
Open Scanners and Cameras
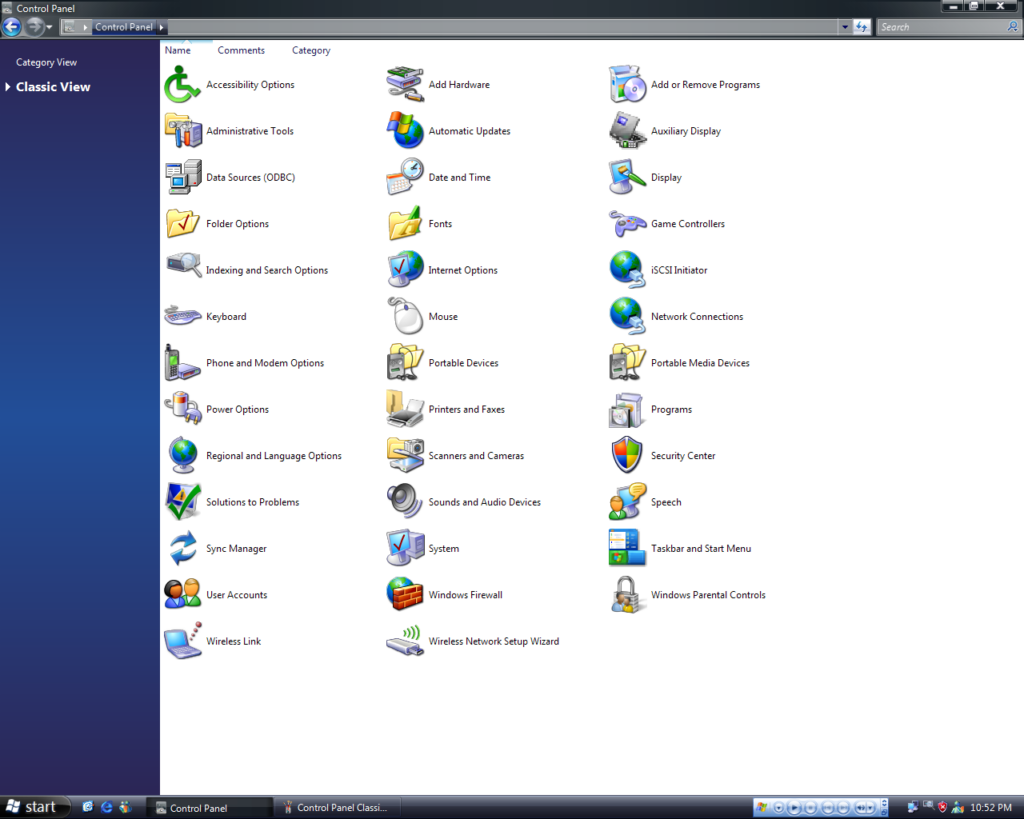[x=455, y=455]
